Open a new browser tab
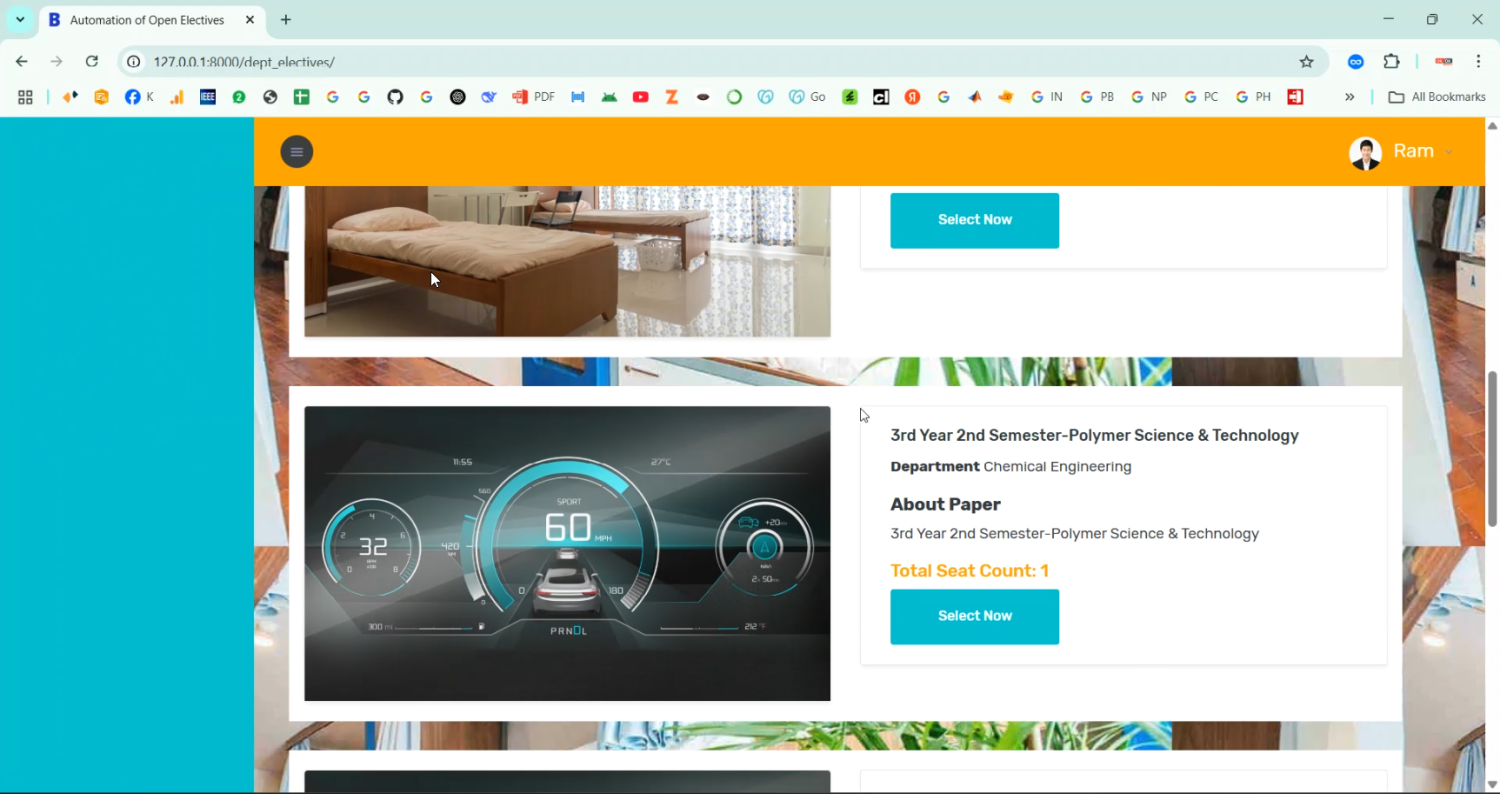This screenshot has width=1500, height=794. coord(286,20)
